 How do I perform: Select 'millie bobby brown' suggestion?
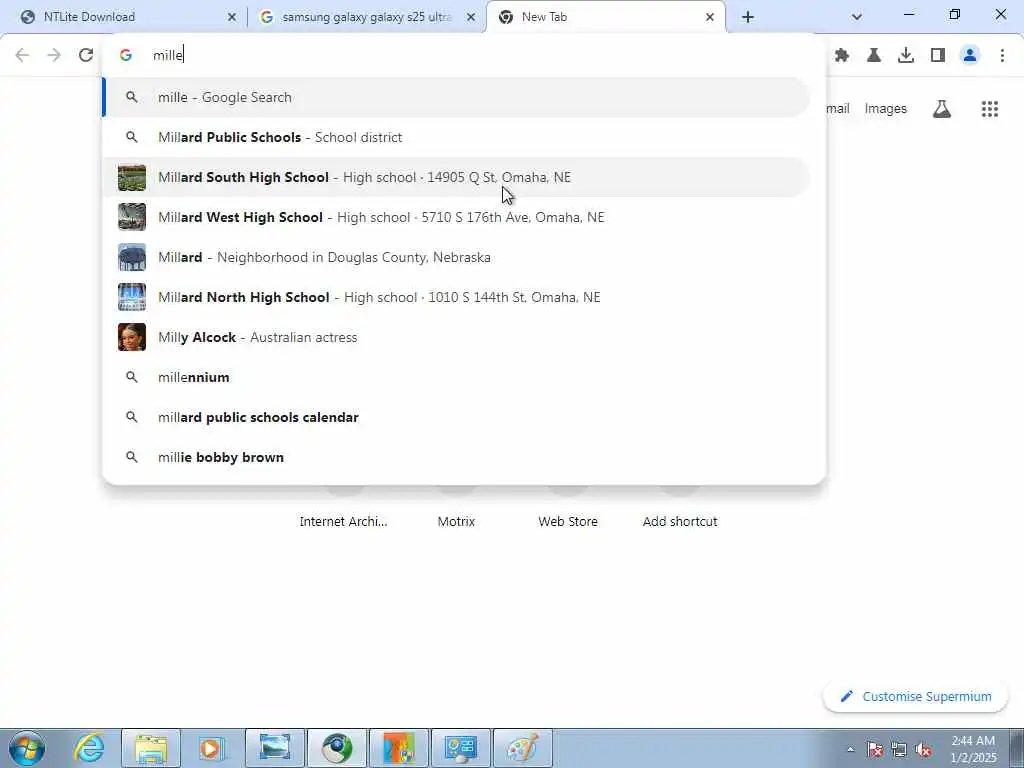tap(456, 457)
